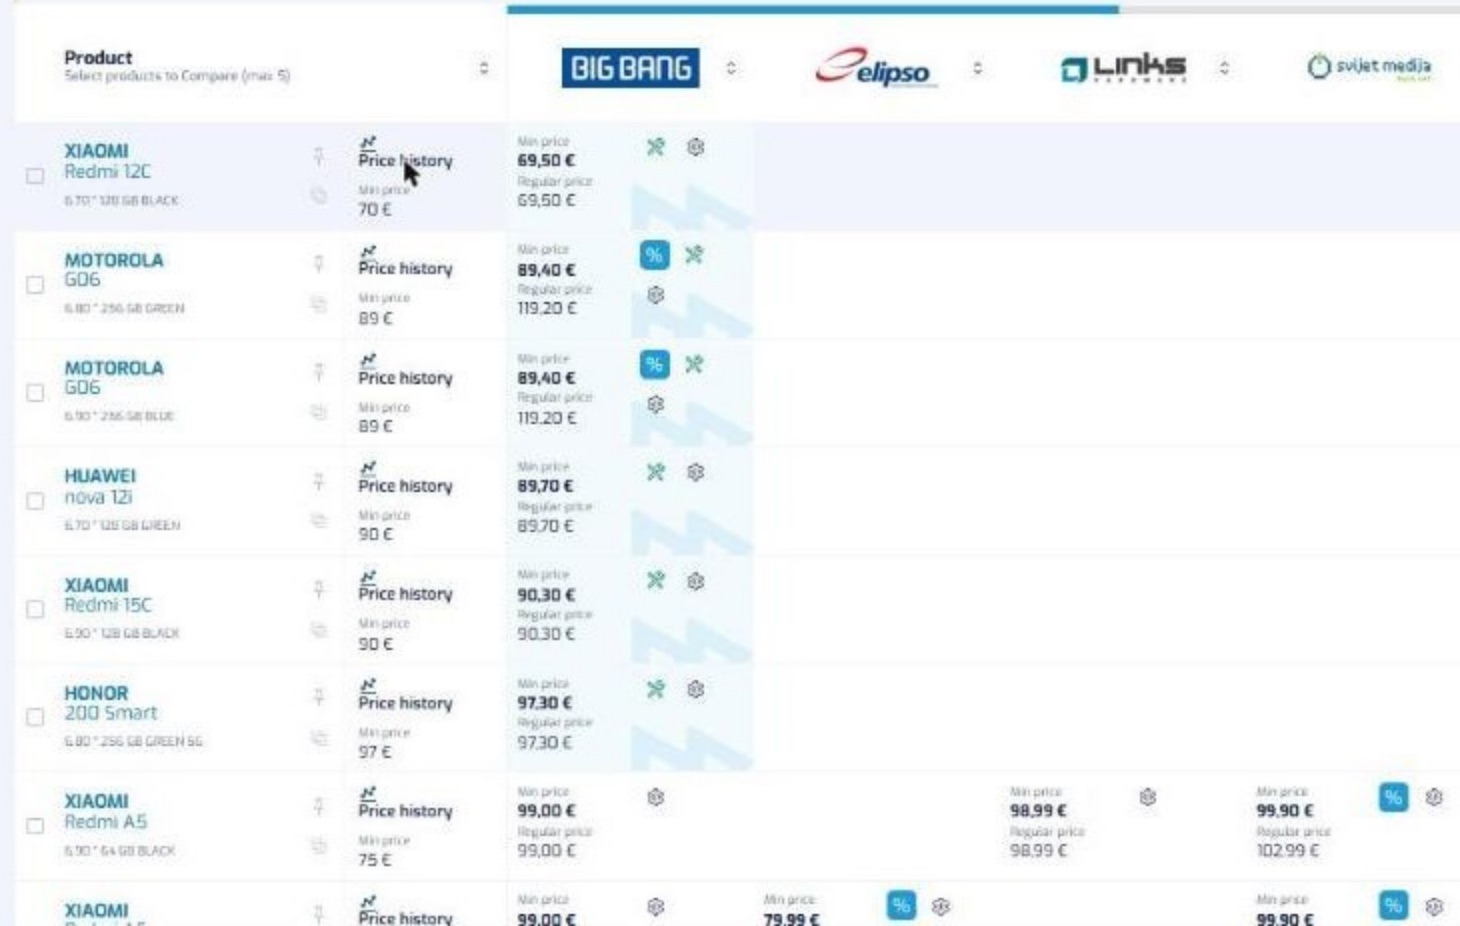Click the Svijet medija store logo

[1369, 66]
